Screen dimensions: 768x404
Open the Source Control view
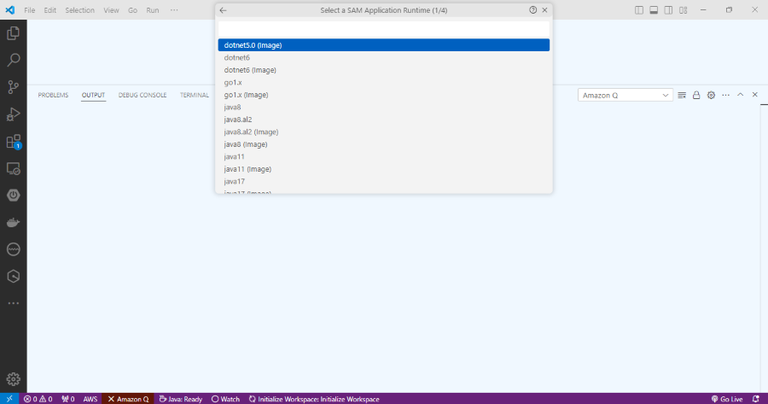pyautogui.click(x=13, y=87)
